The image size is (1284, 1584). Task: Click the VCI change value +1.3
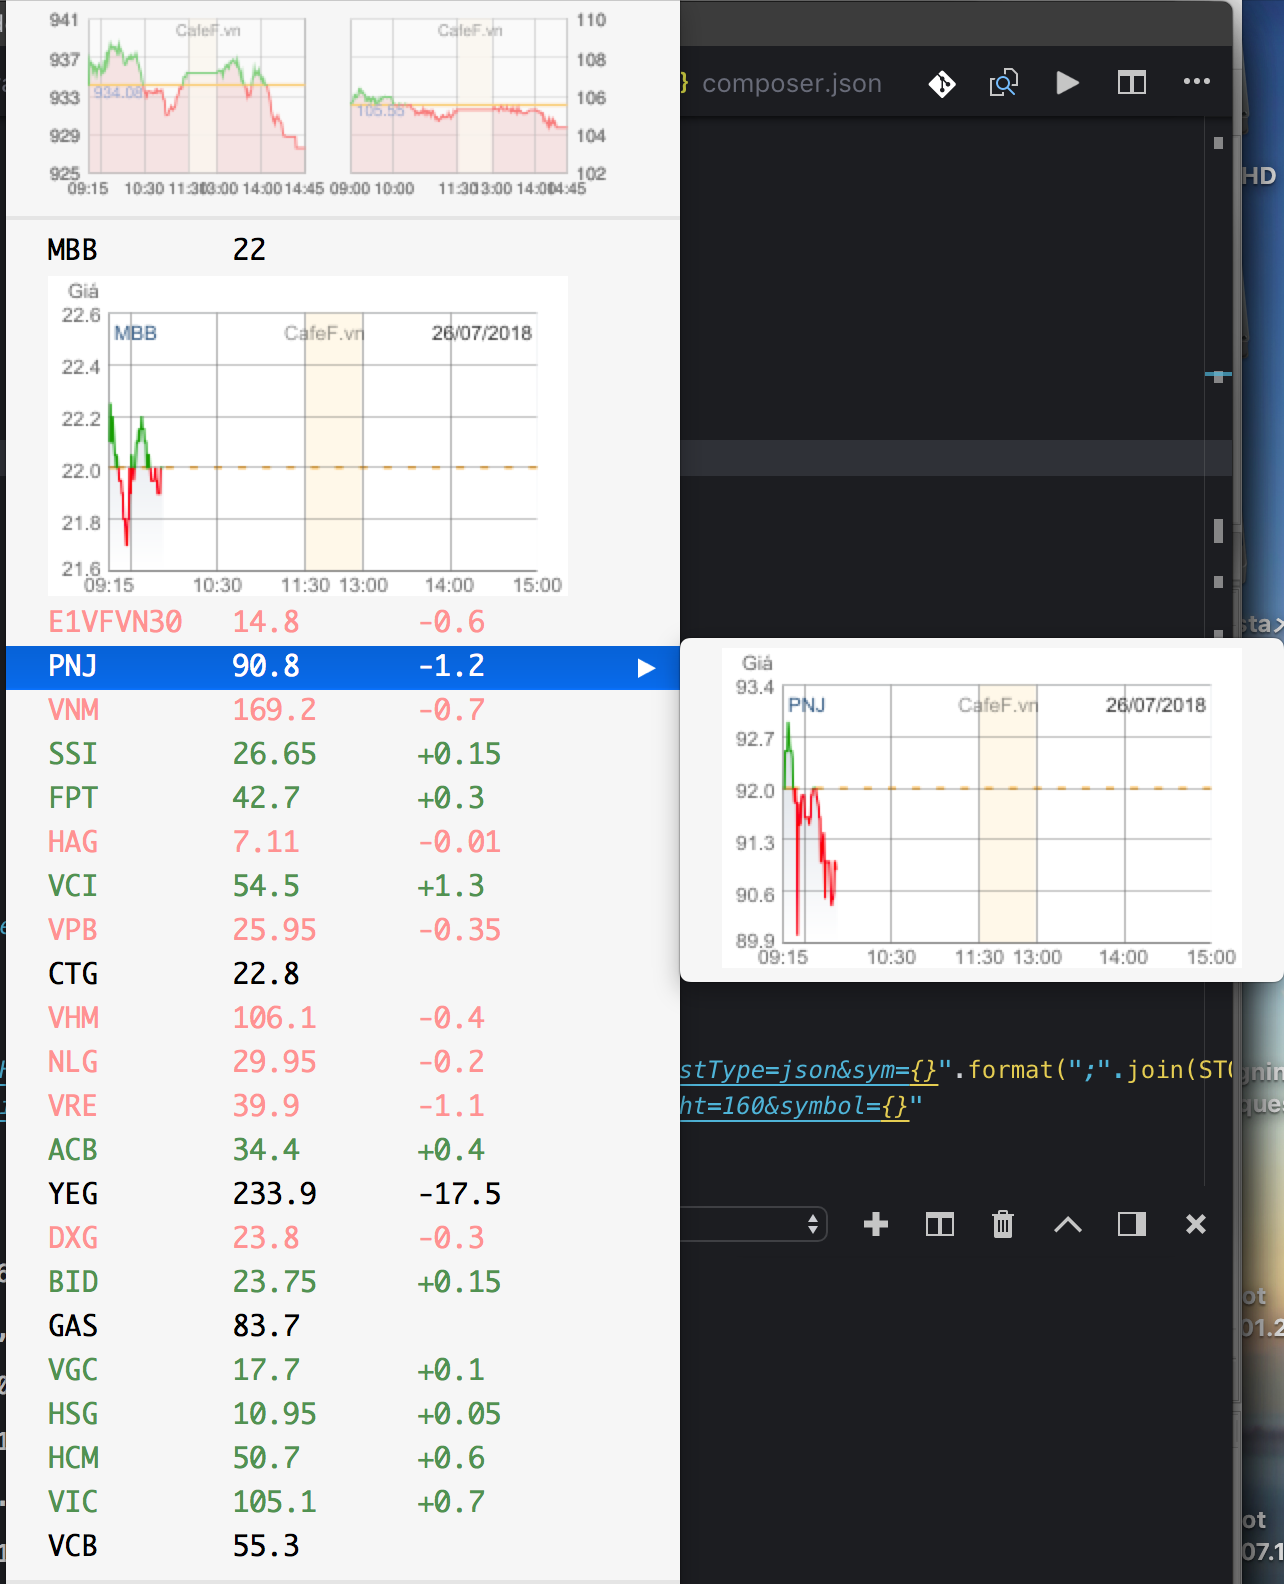pyautogui.click(x=451, y=887)
